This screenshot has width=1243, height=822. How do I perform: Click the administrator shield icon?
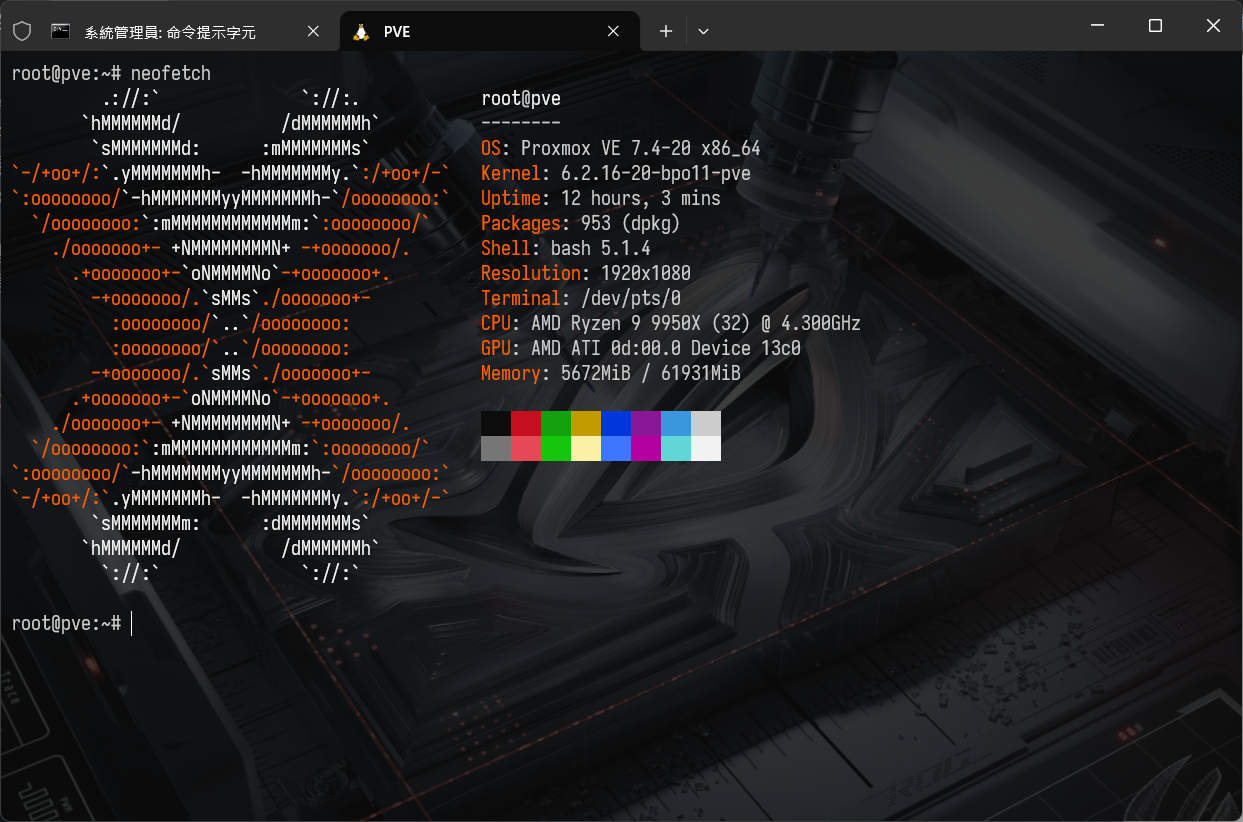(22, 32)
